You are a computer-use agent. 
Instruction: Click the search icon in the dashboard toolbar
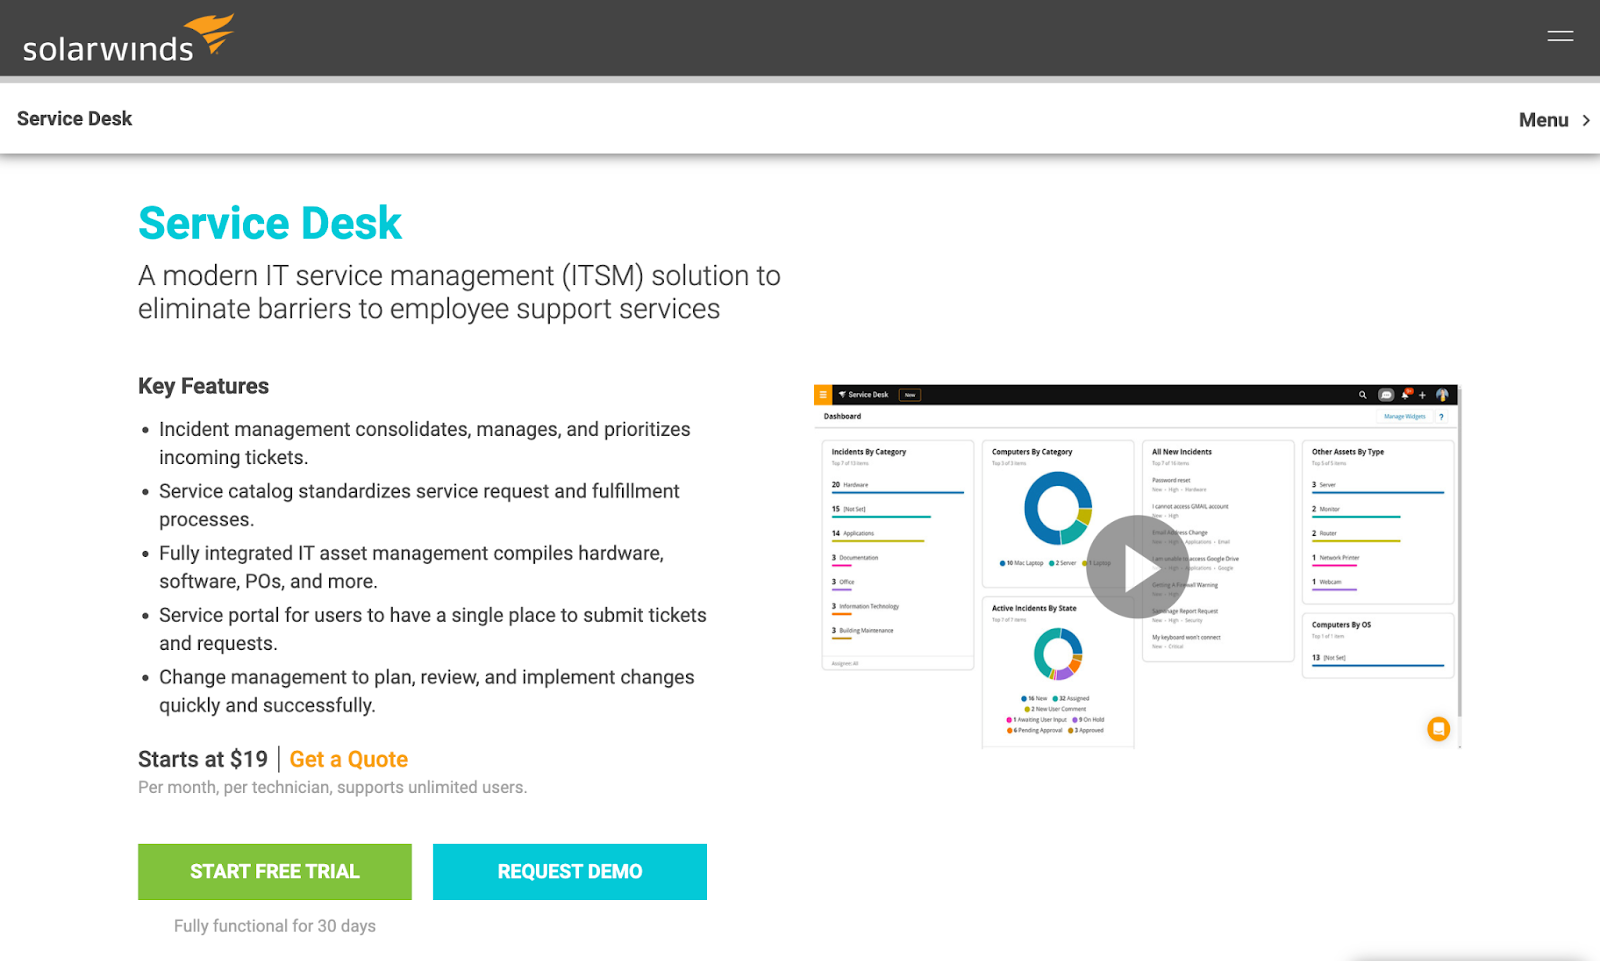(x=1362, y=395)
